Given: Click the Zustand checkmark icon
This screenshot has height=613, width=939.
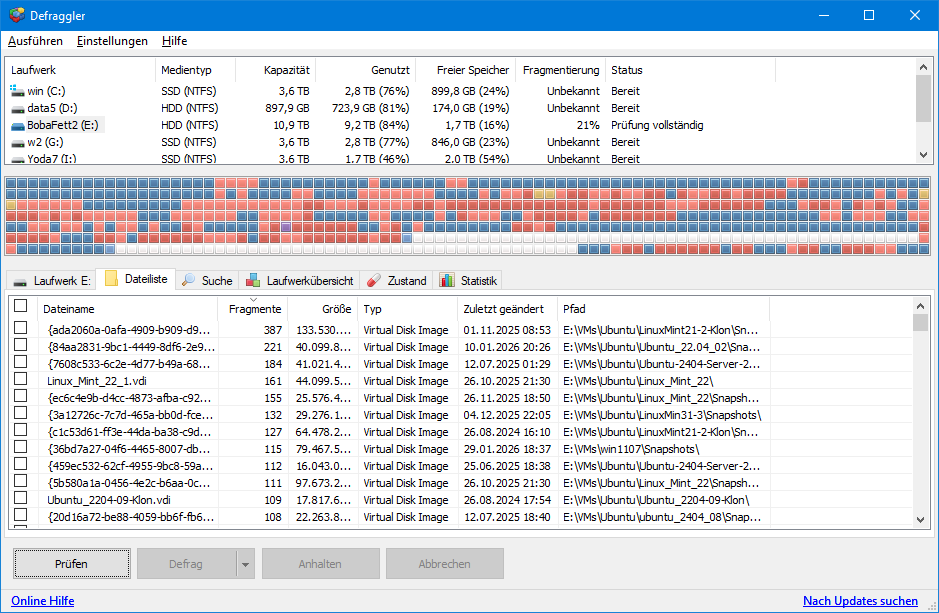Looking at the screenshot, I should tap(374, 280).
